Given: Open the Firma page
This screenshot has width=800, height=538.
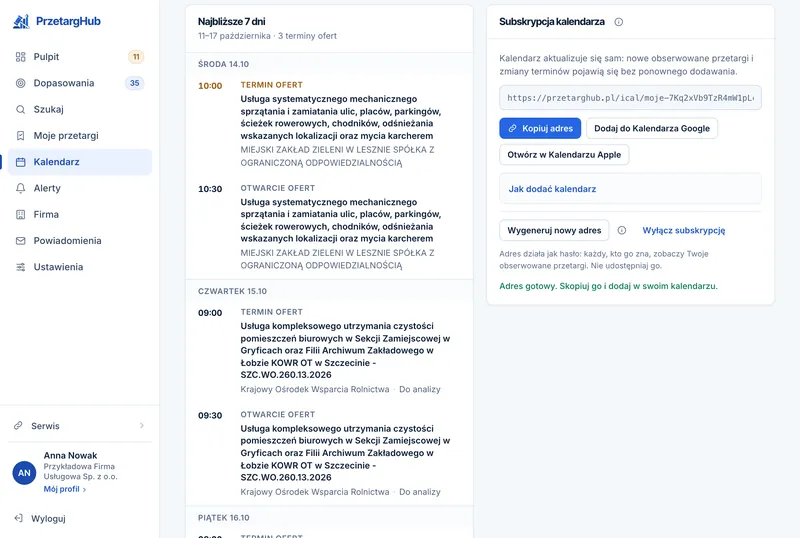Looking at the screenshot, I should click(x=80, y=214).
